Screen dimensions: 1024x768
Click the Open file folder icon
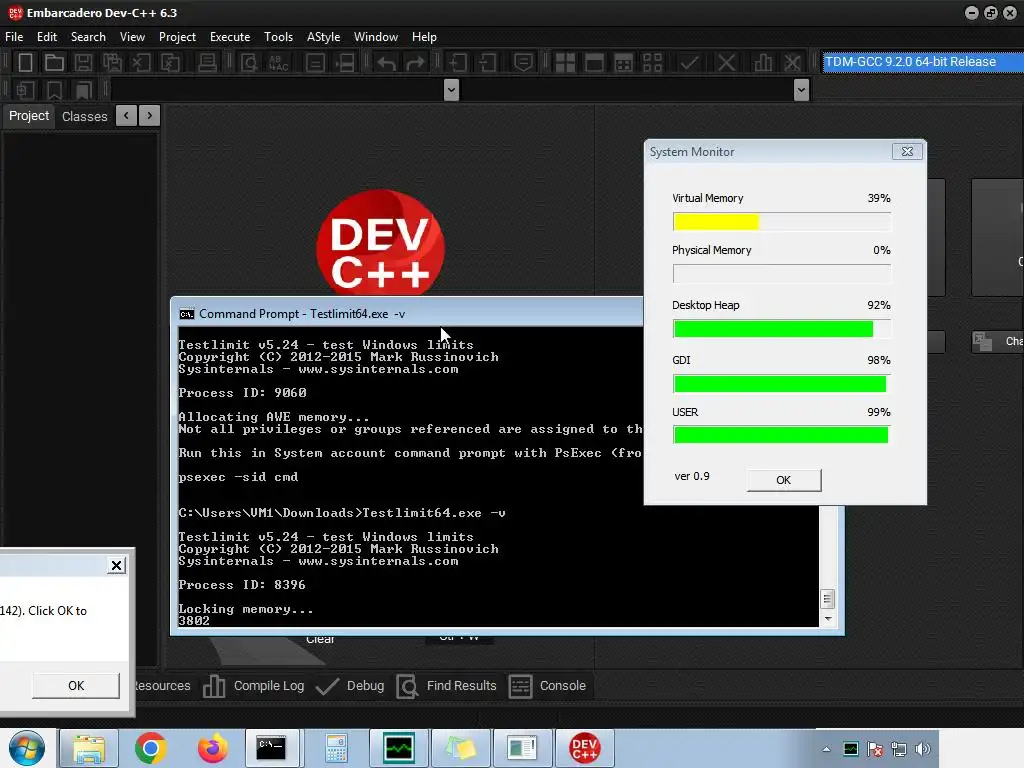(54, 63)
